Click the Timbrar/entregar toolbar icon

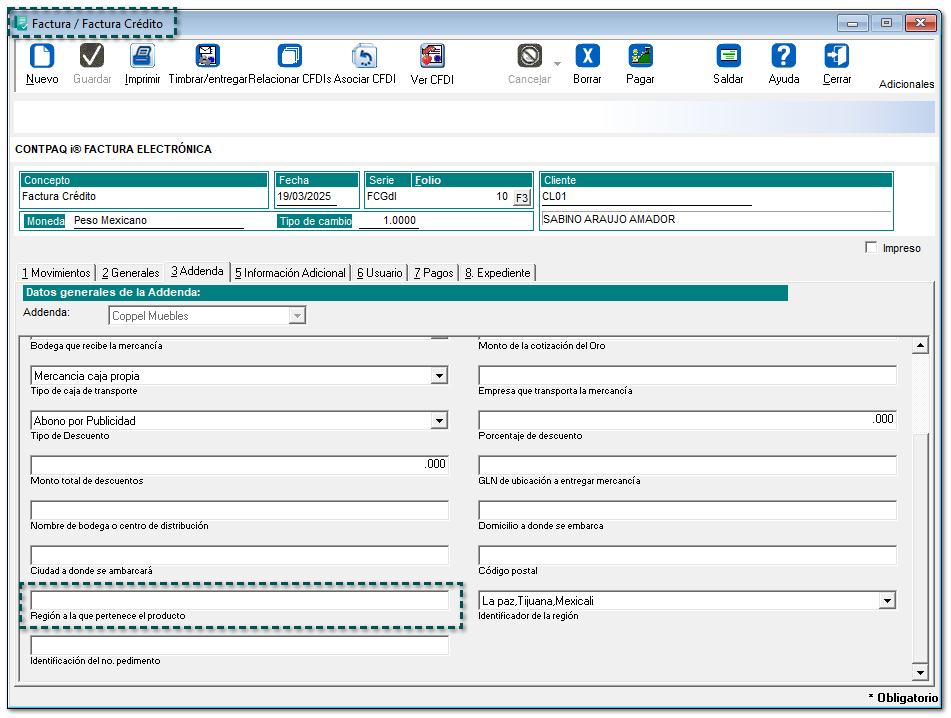[x=207, y=57]
